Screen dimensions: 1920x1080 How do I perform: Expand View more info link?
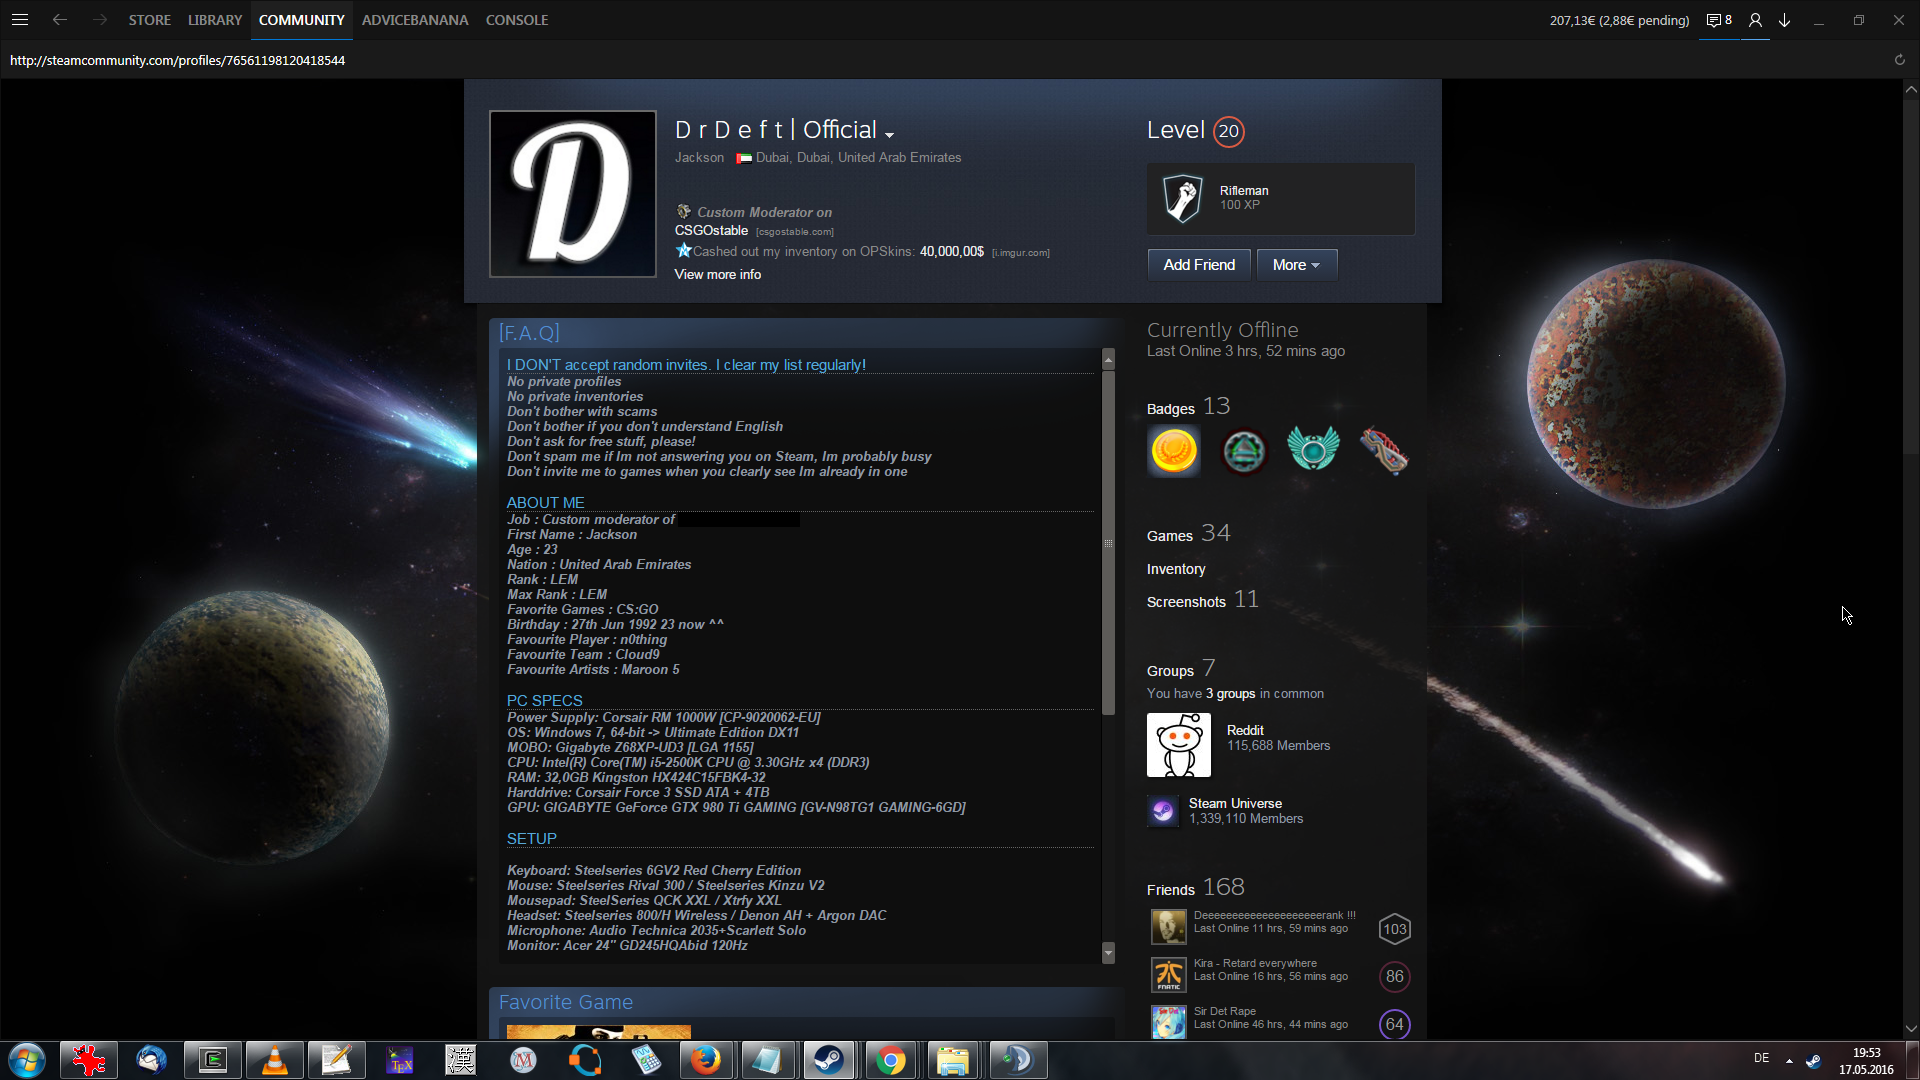[717, 274]
